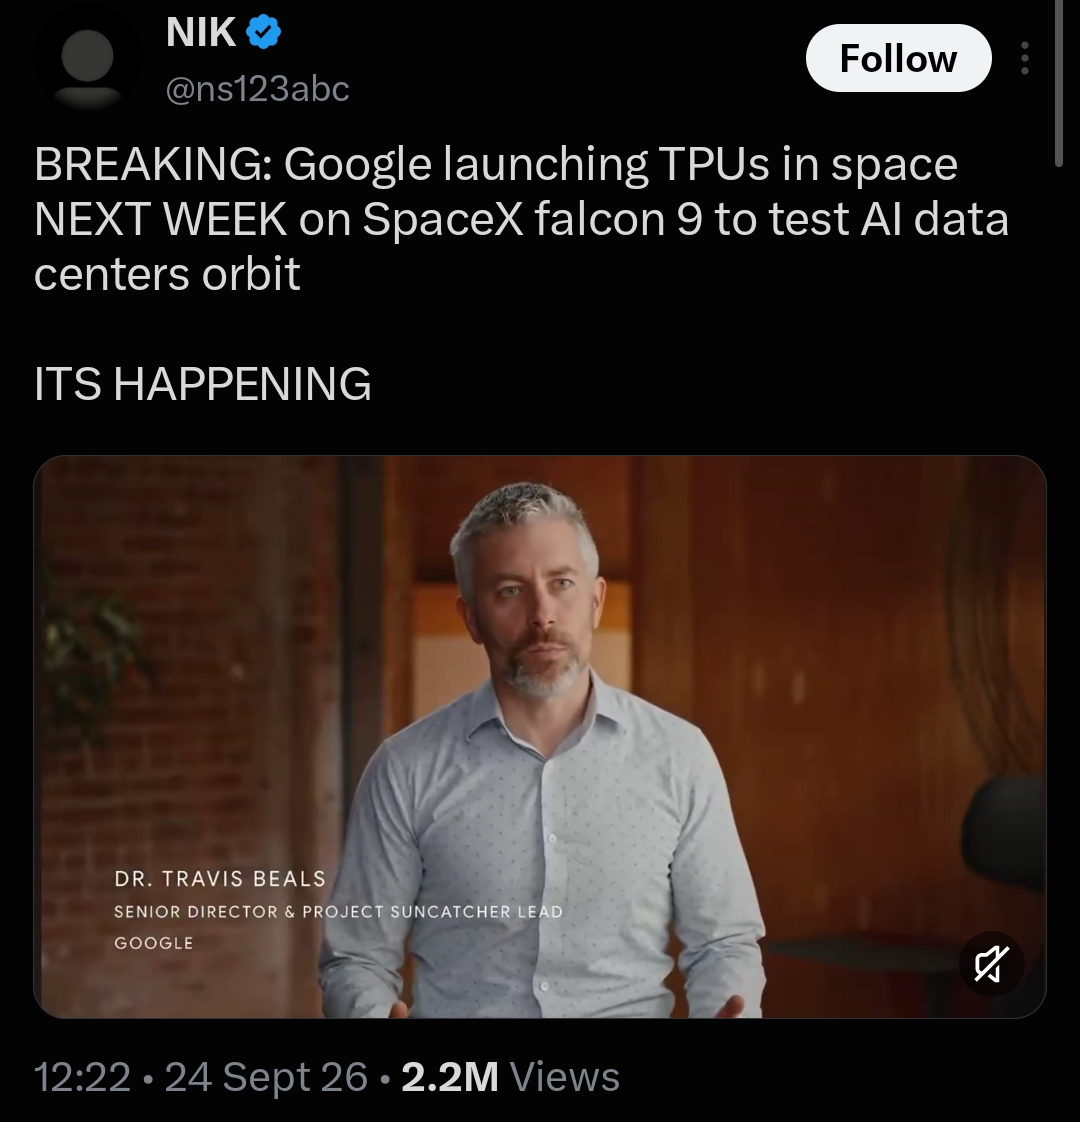Select the "ITS HAPPENING" tweet line
1080x1122 pixels.
pos(203,384)
